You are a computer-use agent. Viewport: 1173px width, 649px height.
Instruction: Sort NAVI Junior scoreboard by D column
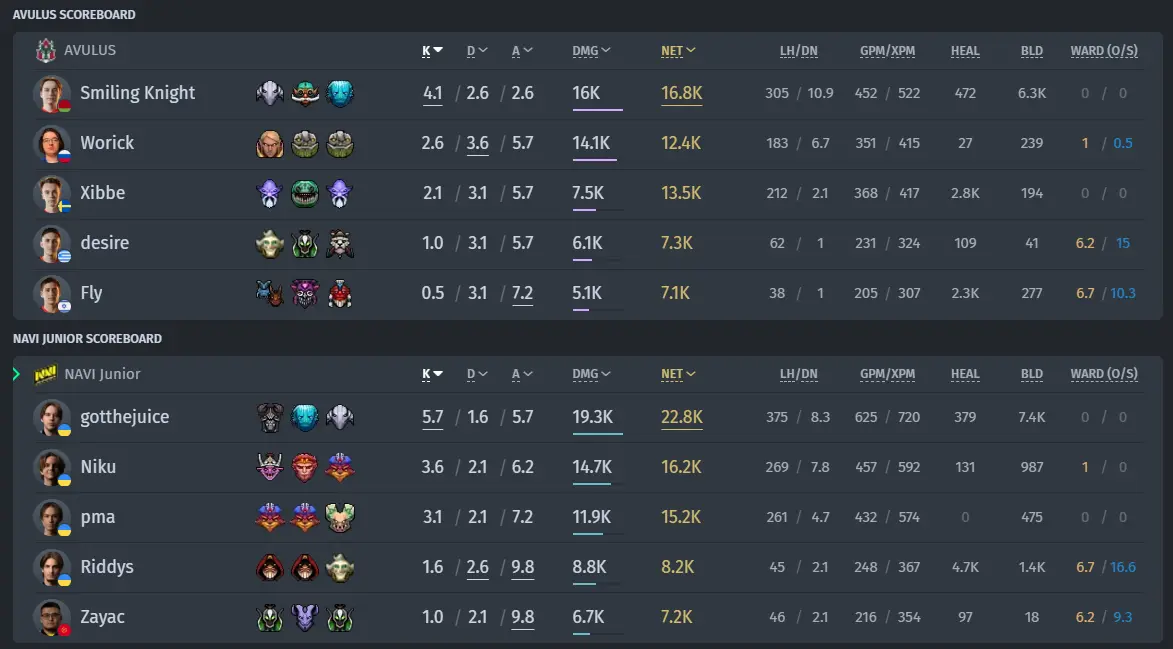click(x=477, y=374)
